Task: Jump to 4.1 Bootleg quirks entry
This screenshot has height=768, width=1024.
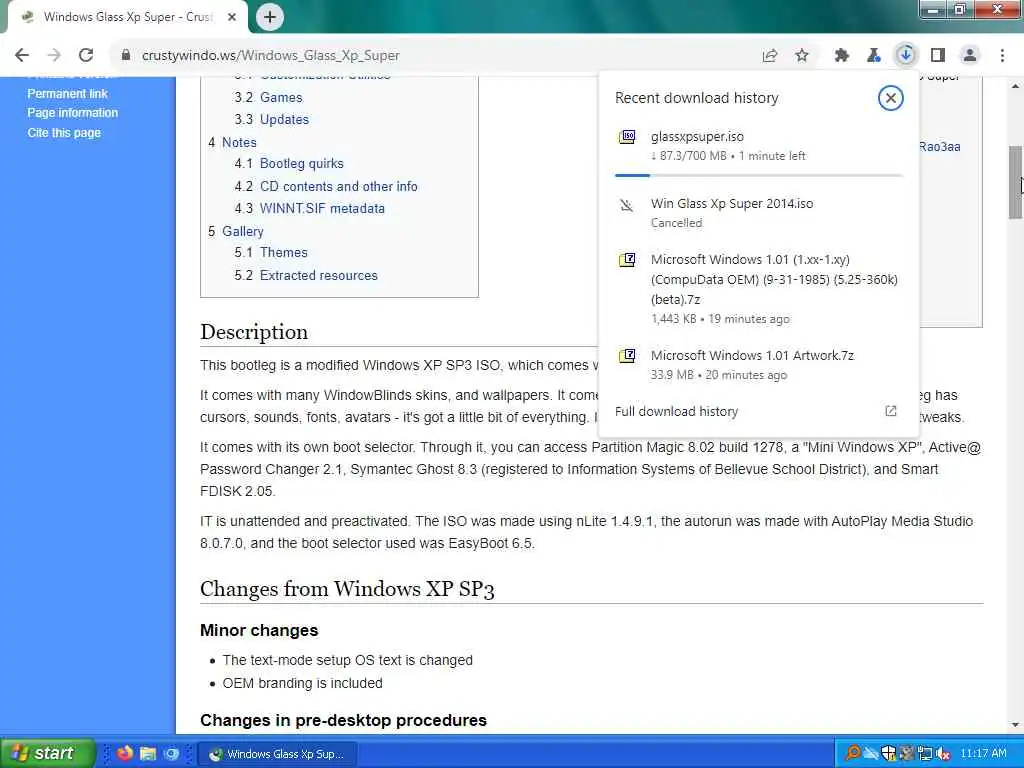Action: [289, 163]
